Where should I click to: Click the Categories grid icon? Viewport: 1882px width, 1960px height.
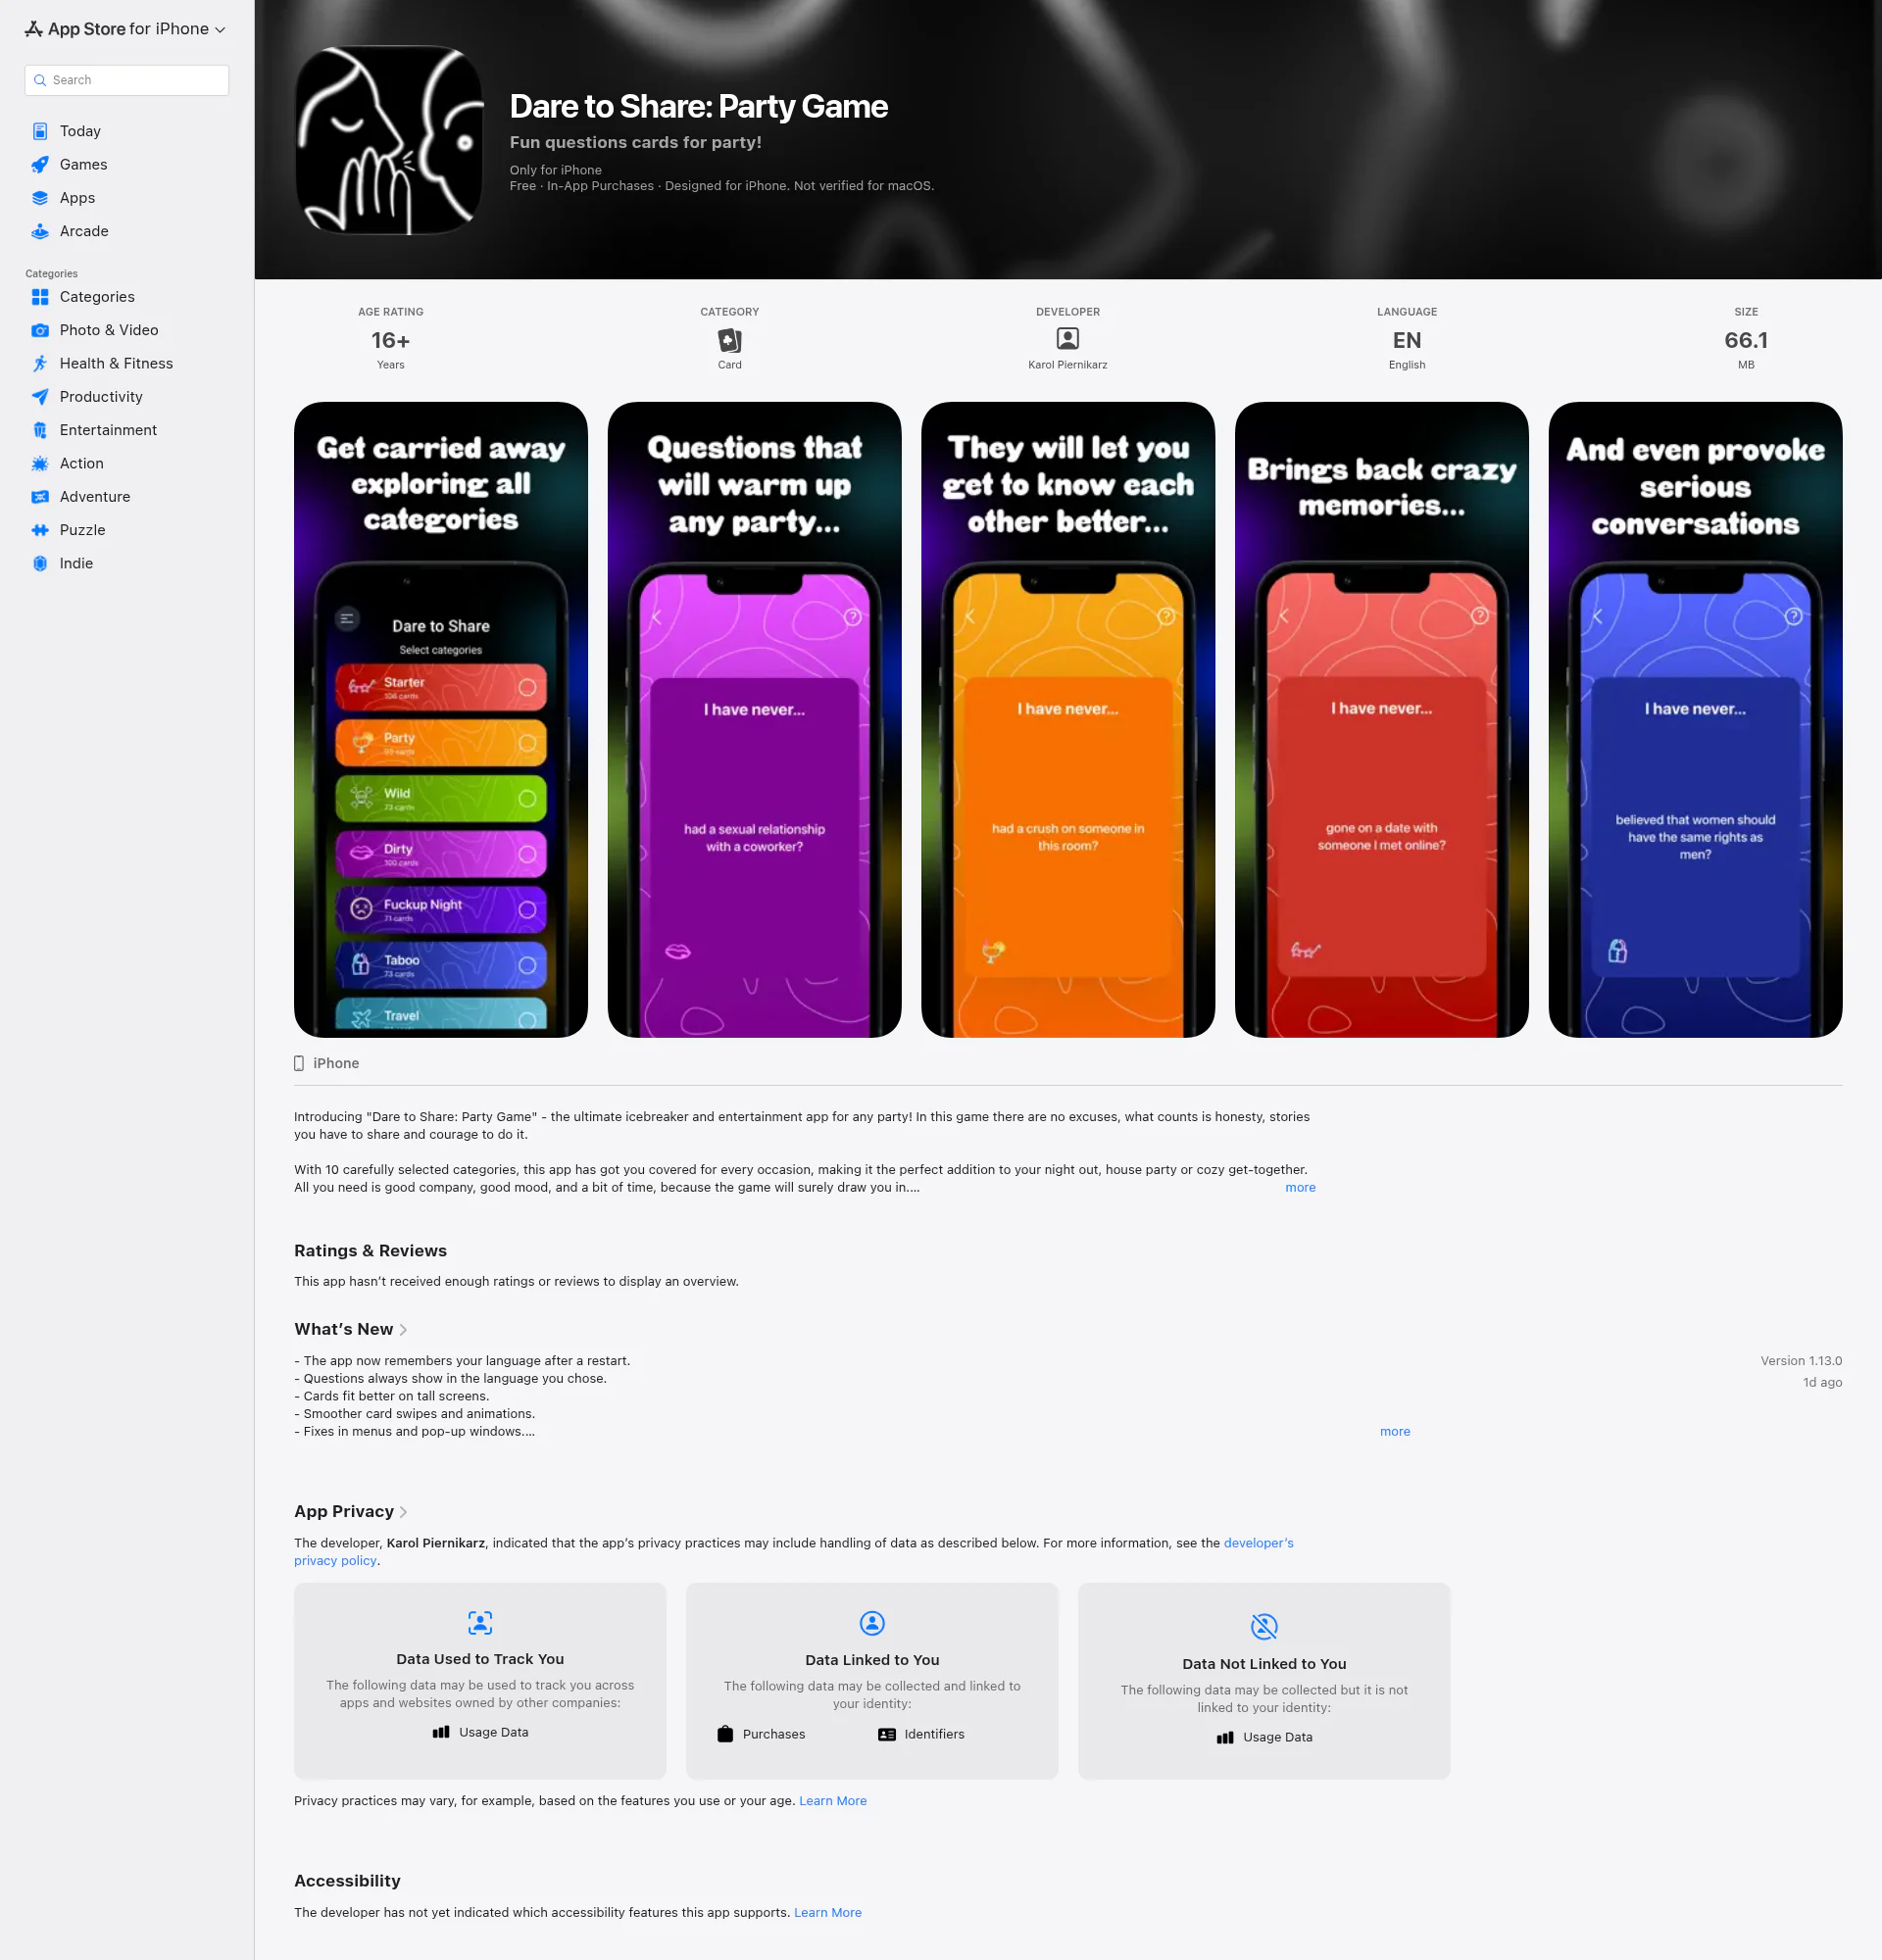40,297
